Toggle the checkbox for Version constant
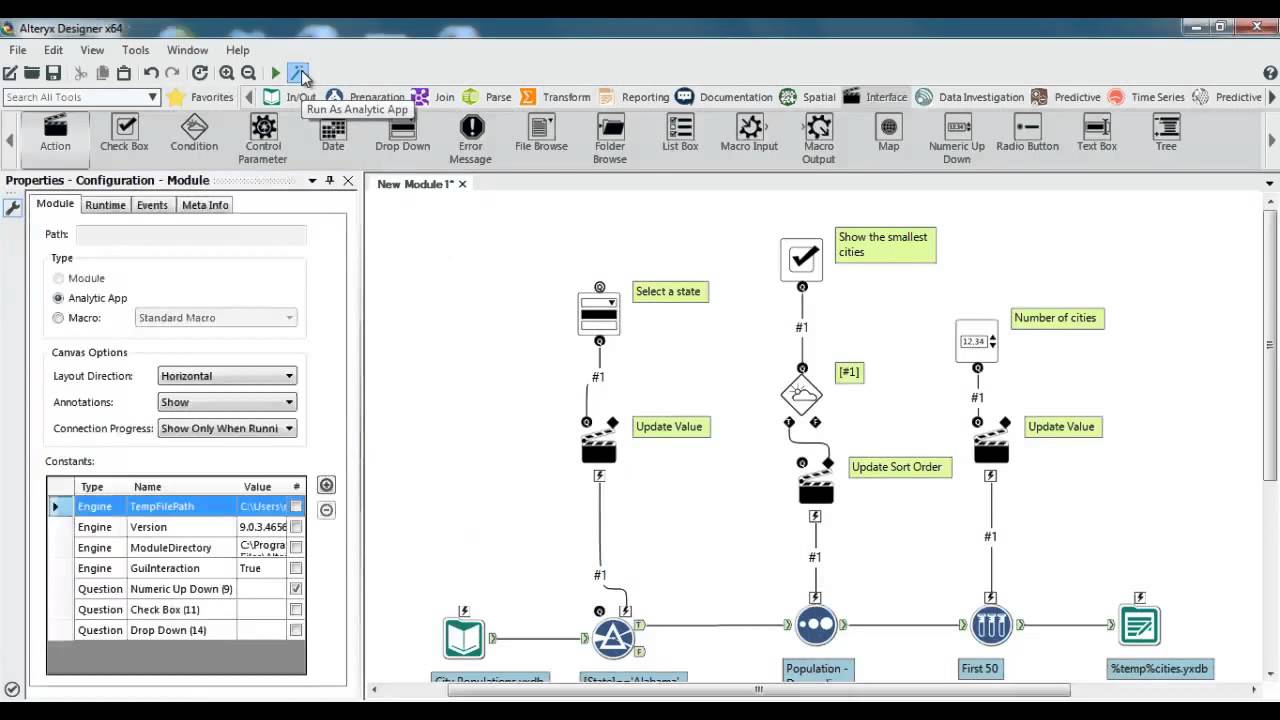This screenshot has width=1280, height=720. [296, 527]
